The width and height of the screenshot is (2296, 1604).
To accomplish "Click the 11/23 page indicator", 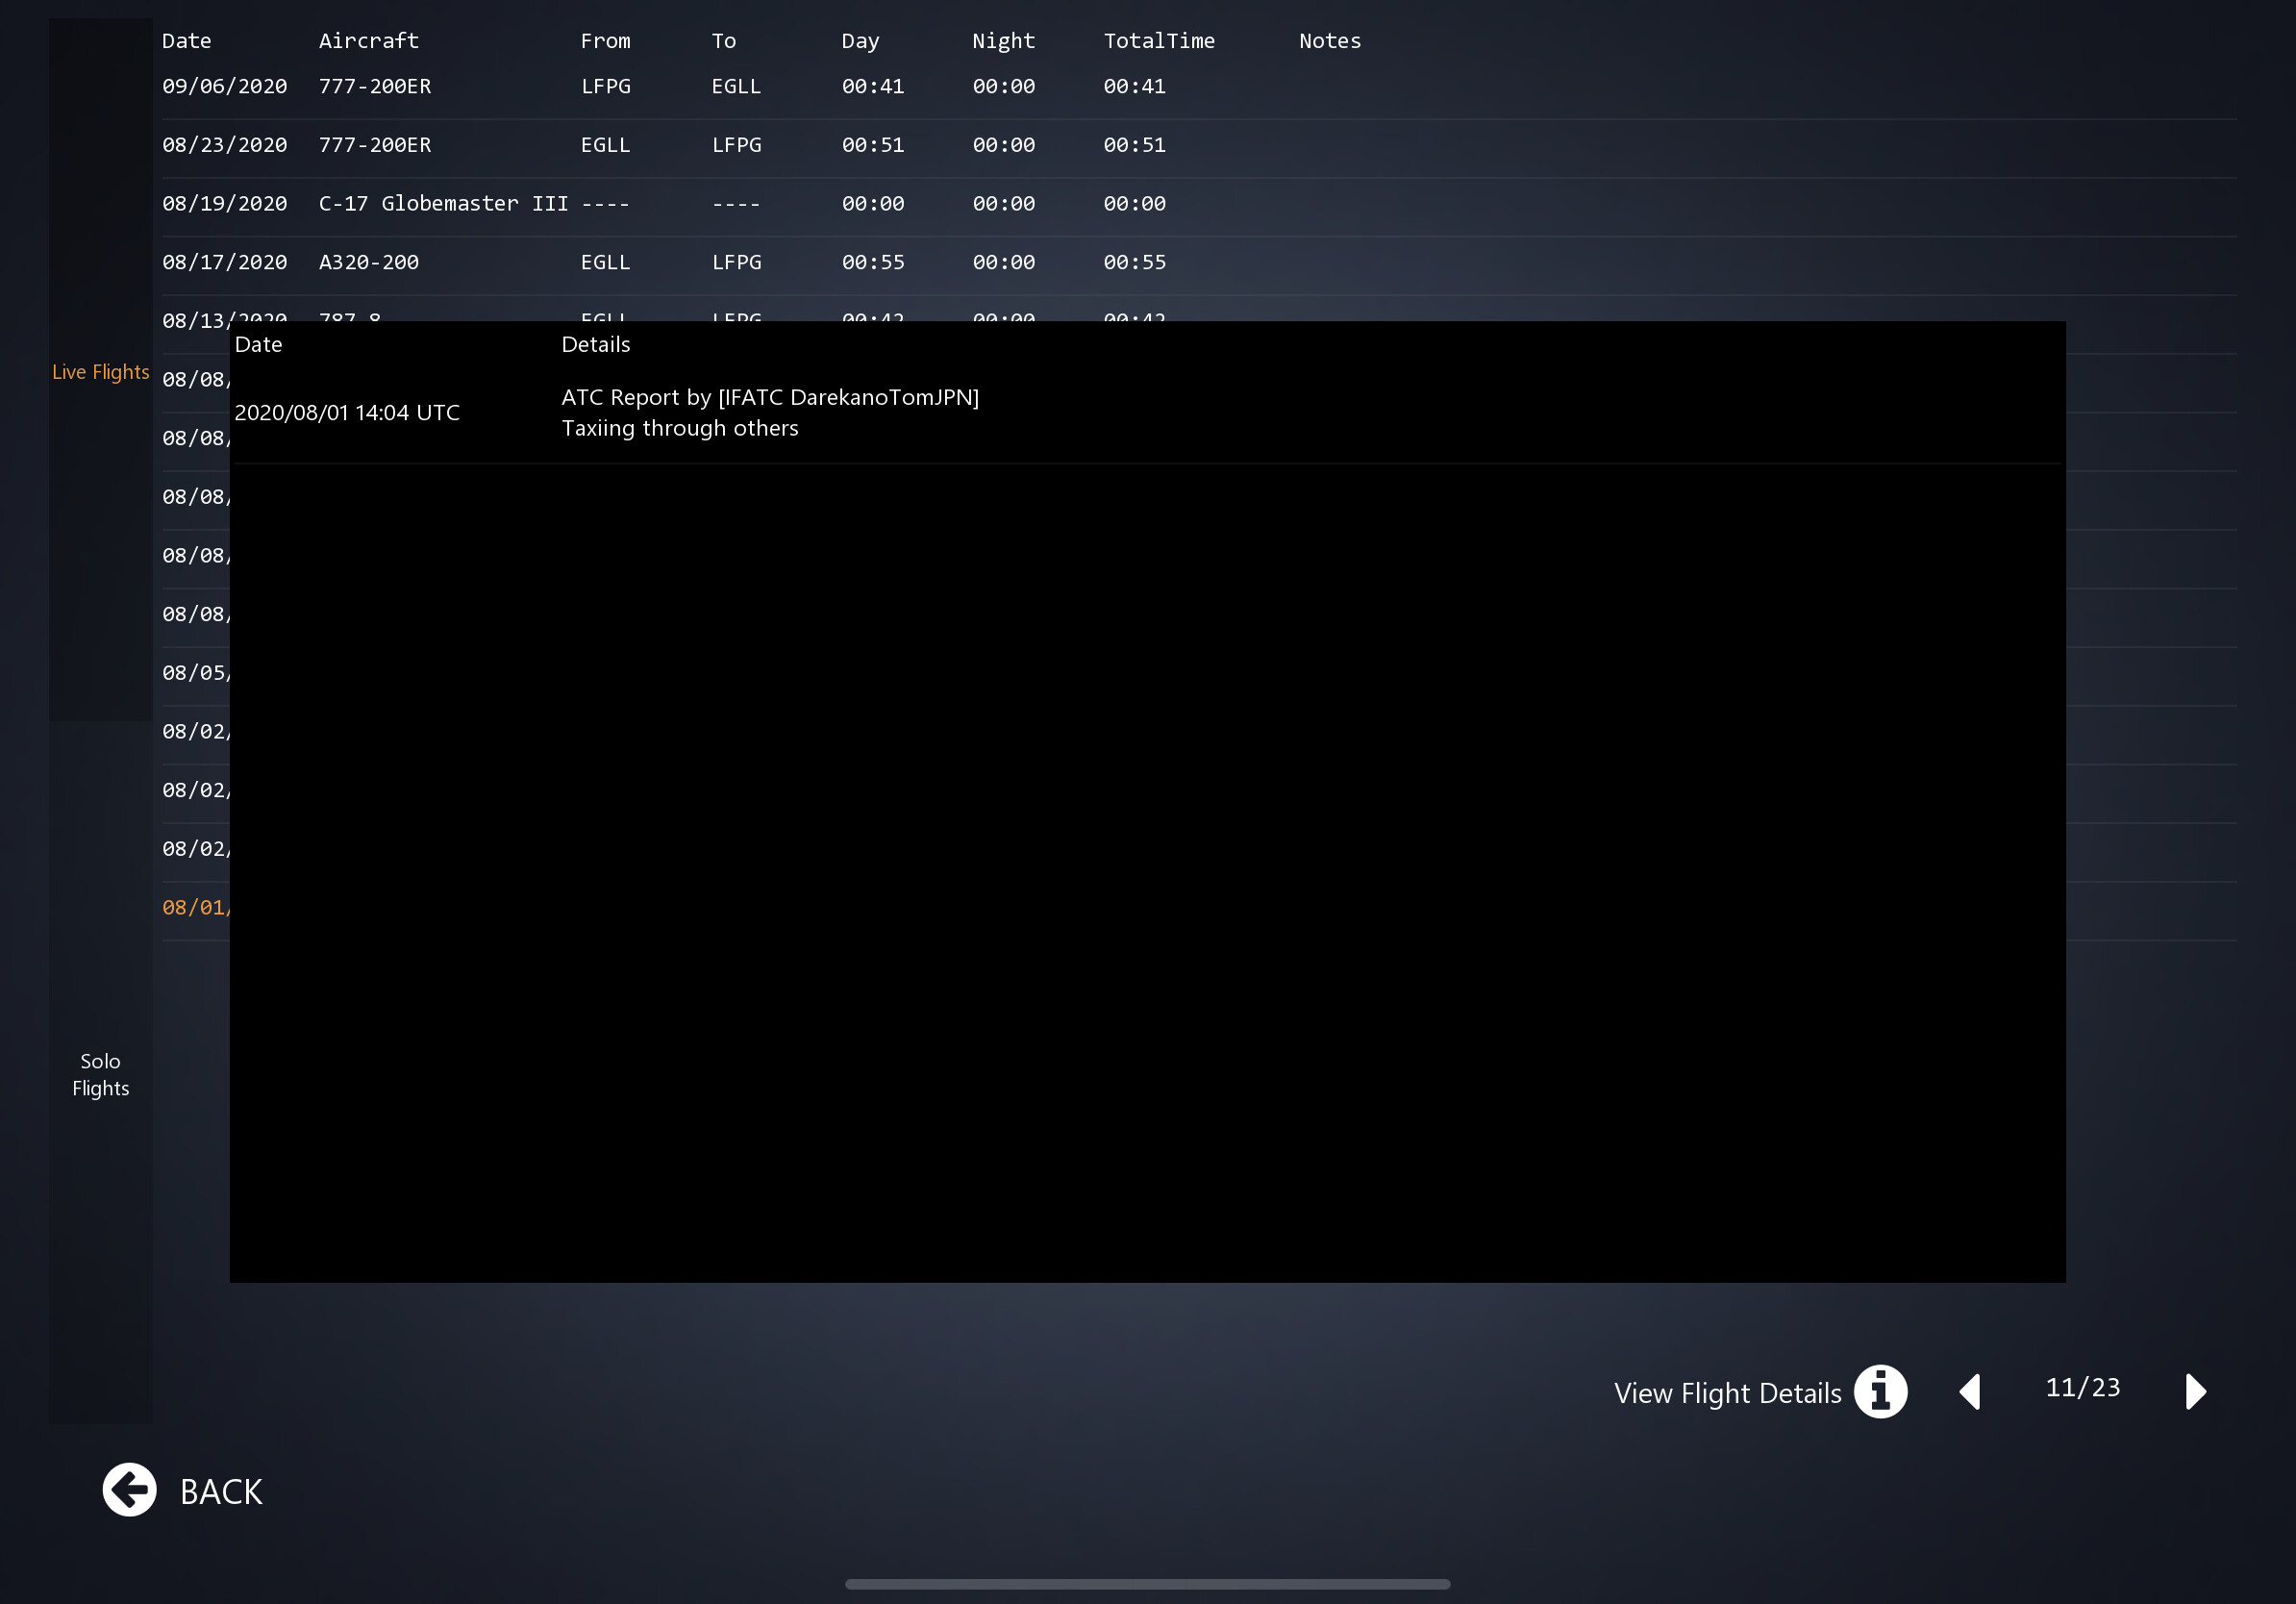I will tap(2082, 1388).
